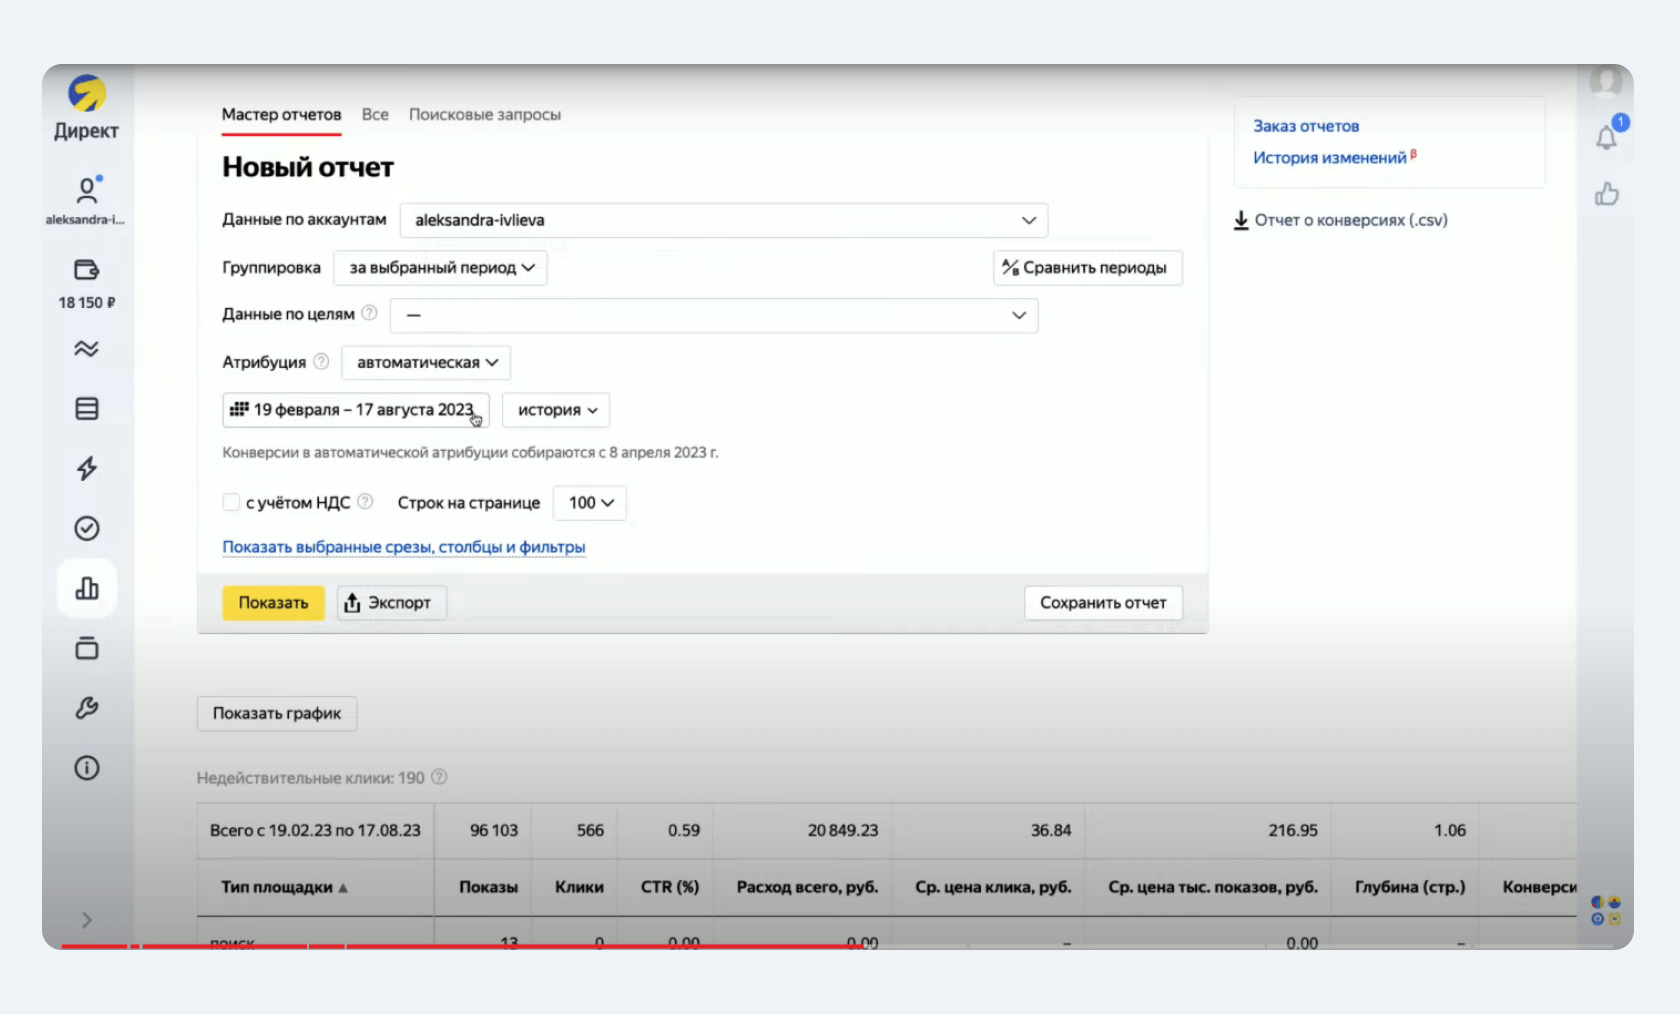
Task: Sort by the Тип площадки column
Action: [x=284, y=887]
